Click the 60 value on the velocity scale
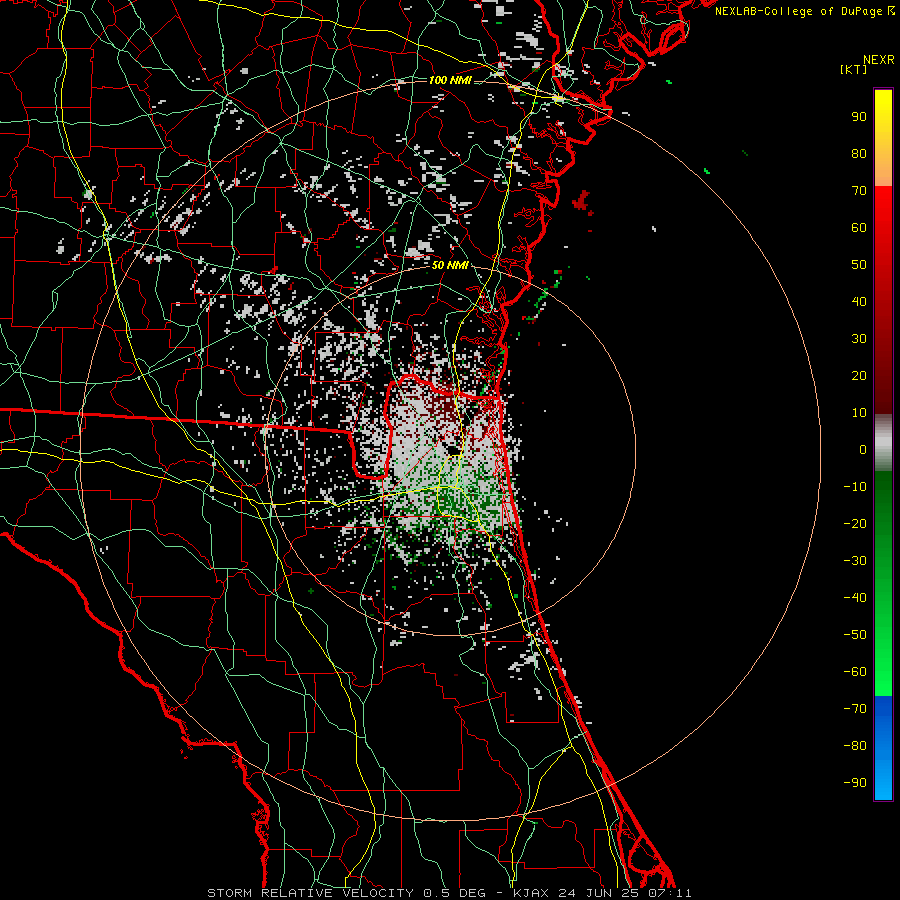 (859, 228)
